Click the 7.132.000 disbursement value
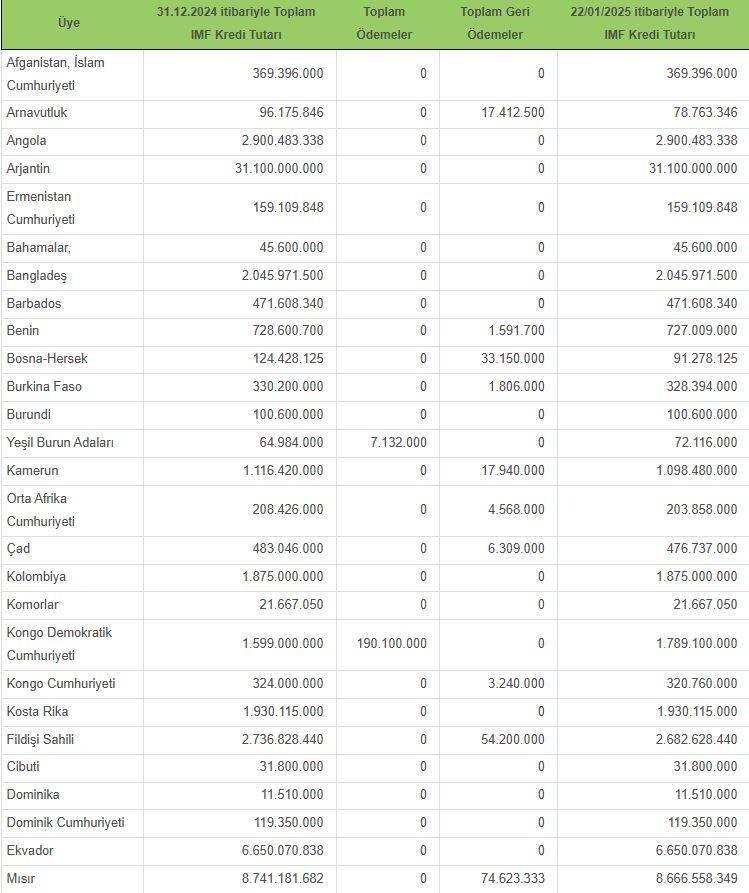This screenshot has width=749, height=893. [x=398, y=443]
